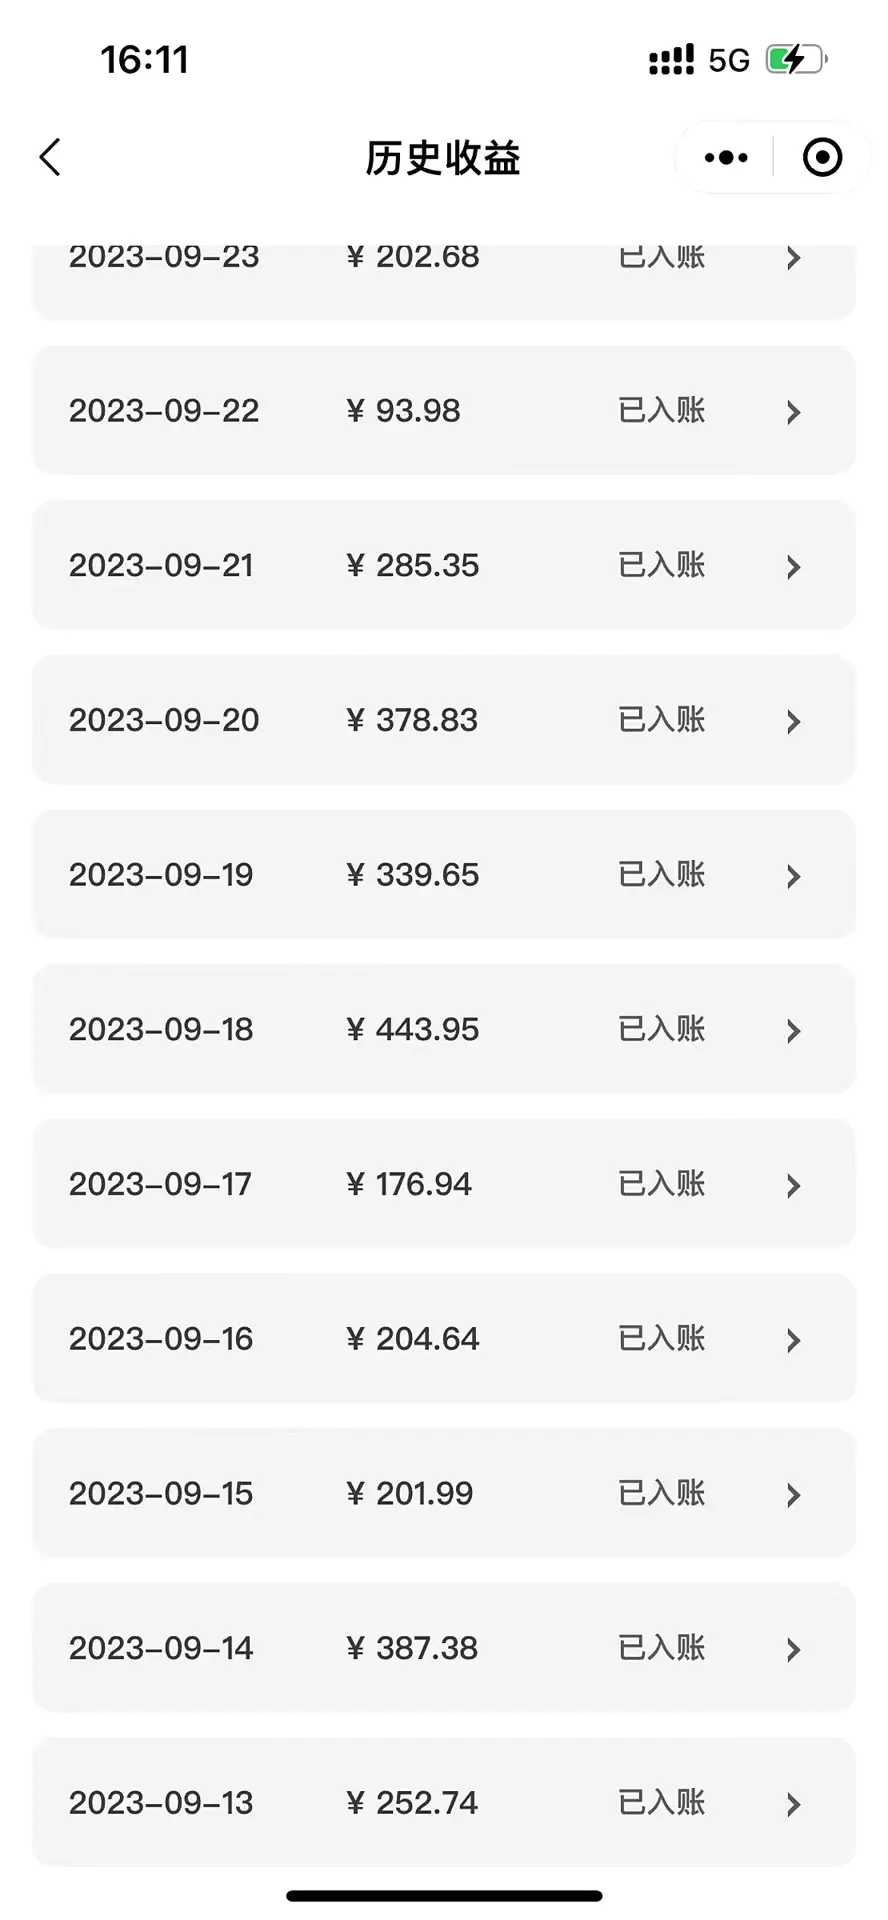The height and width of the screenshot is (1920, 888).
Task: Tap the back arrow icon
Action: (50, 157)
